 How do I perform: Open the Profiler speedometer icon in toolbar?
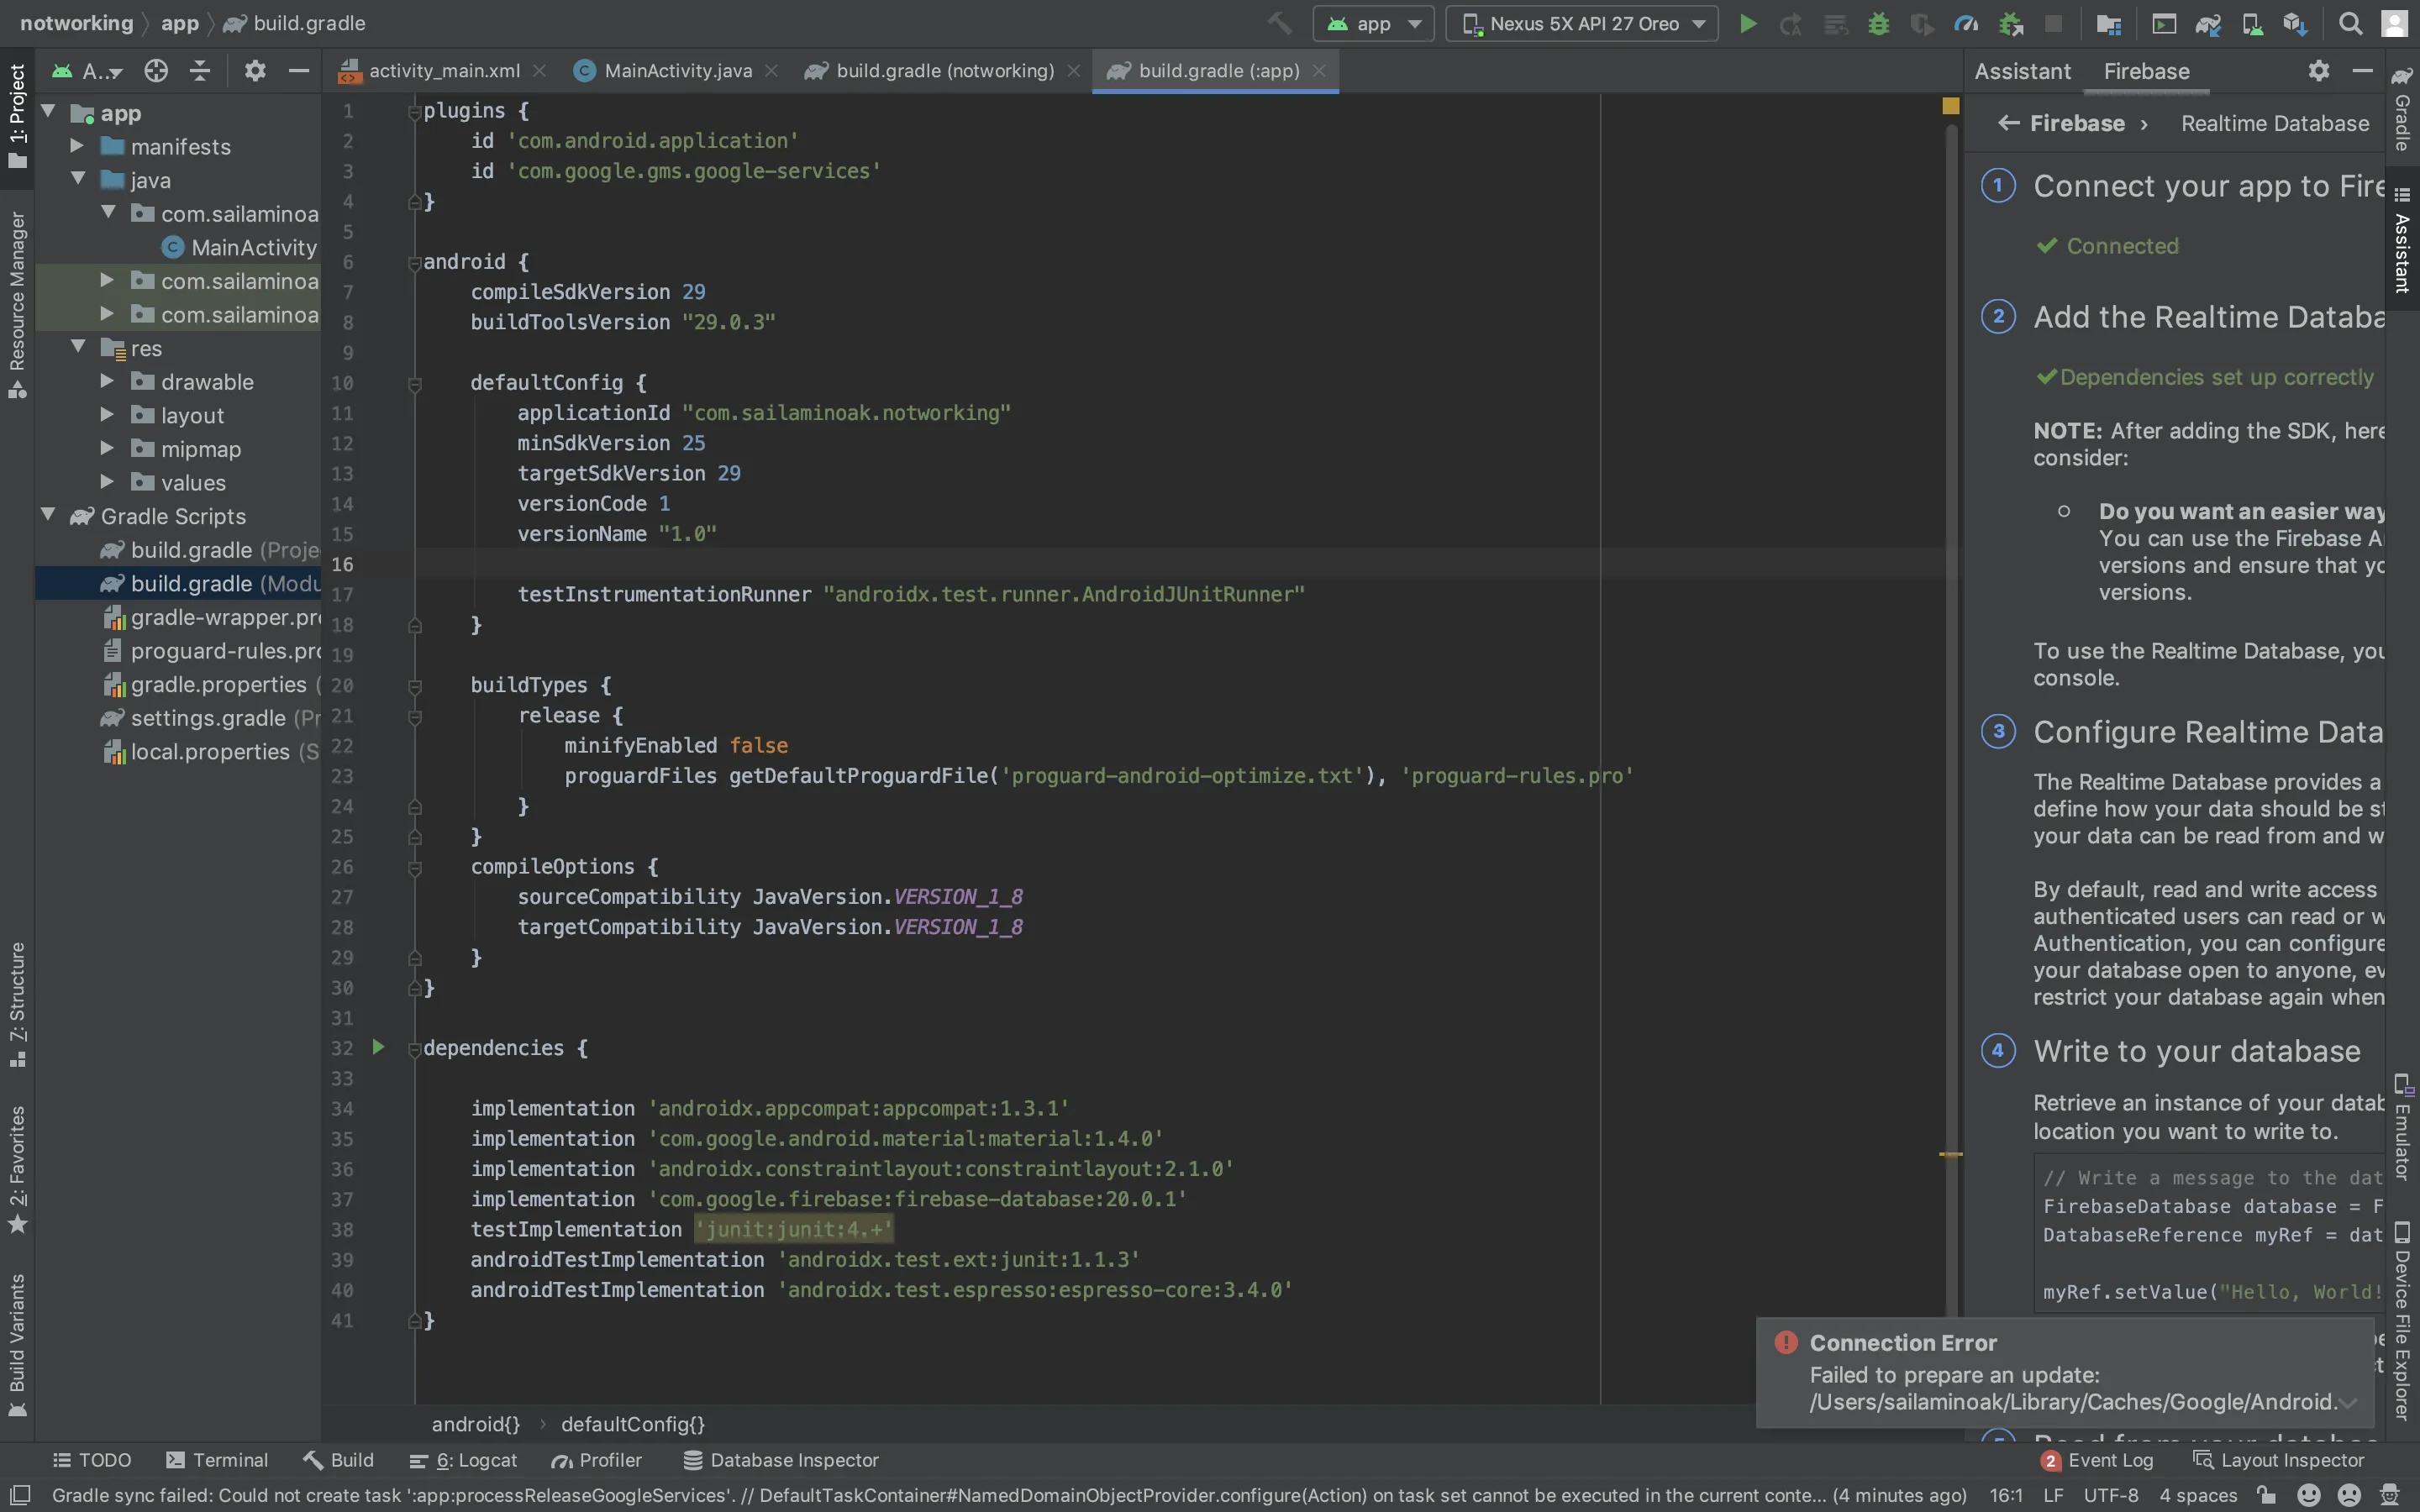click(1966, 24)
